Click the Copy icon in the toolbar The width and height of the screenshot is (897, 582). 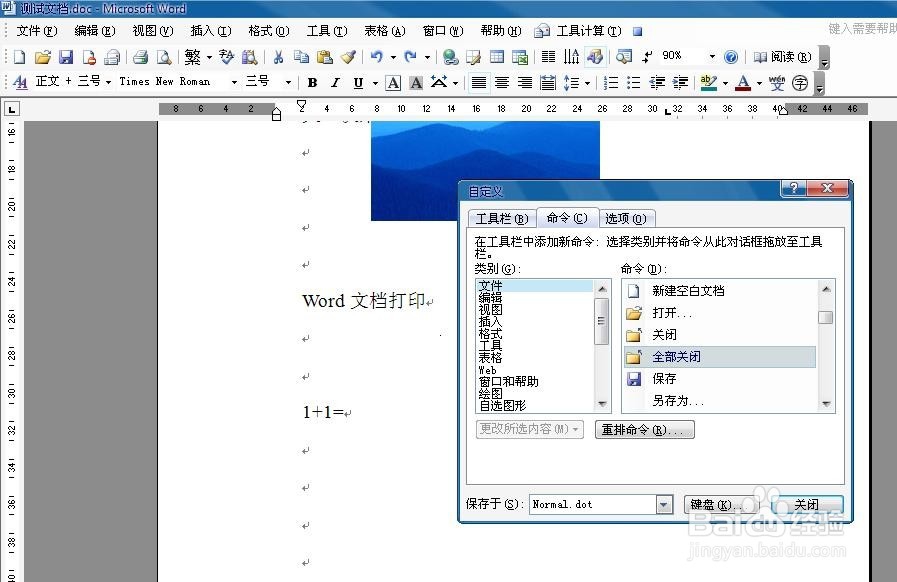coord(301,57)
